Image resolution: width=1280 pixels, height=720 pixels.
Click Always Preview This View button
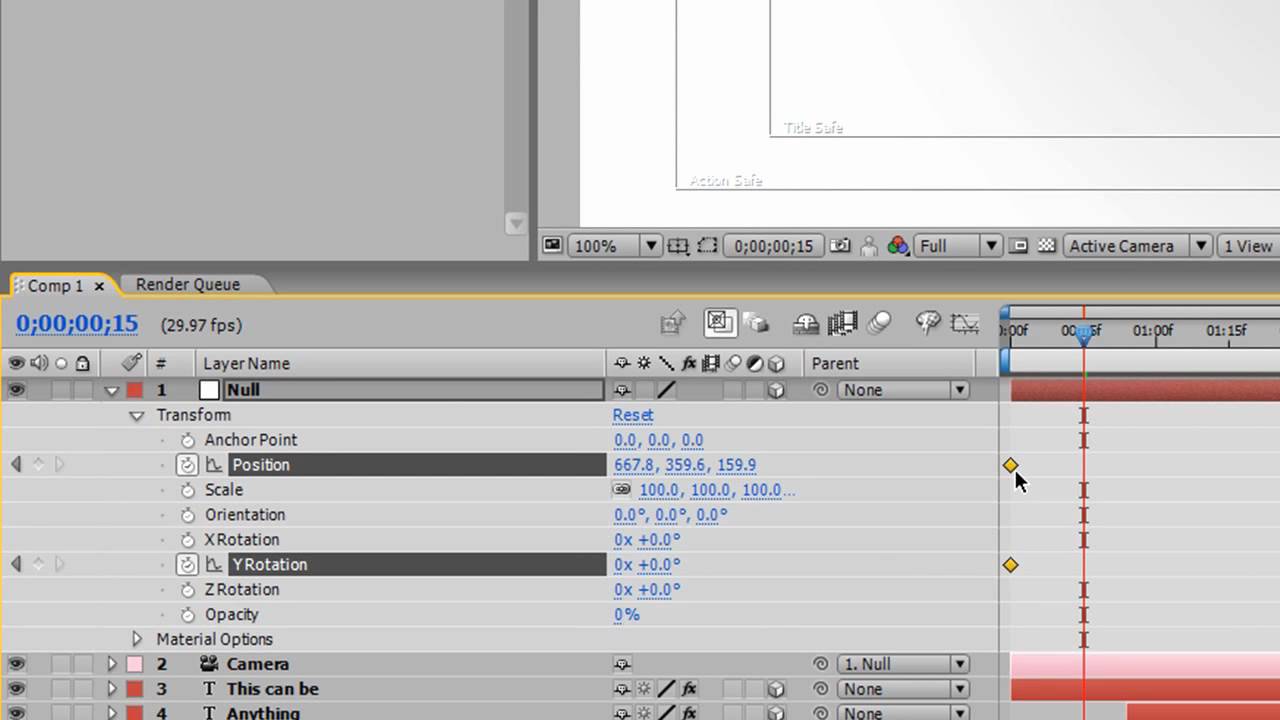552,246
